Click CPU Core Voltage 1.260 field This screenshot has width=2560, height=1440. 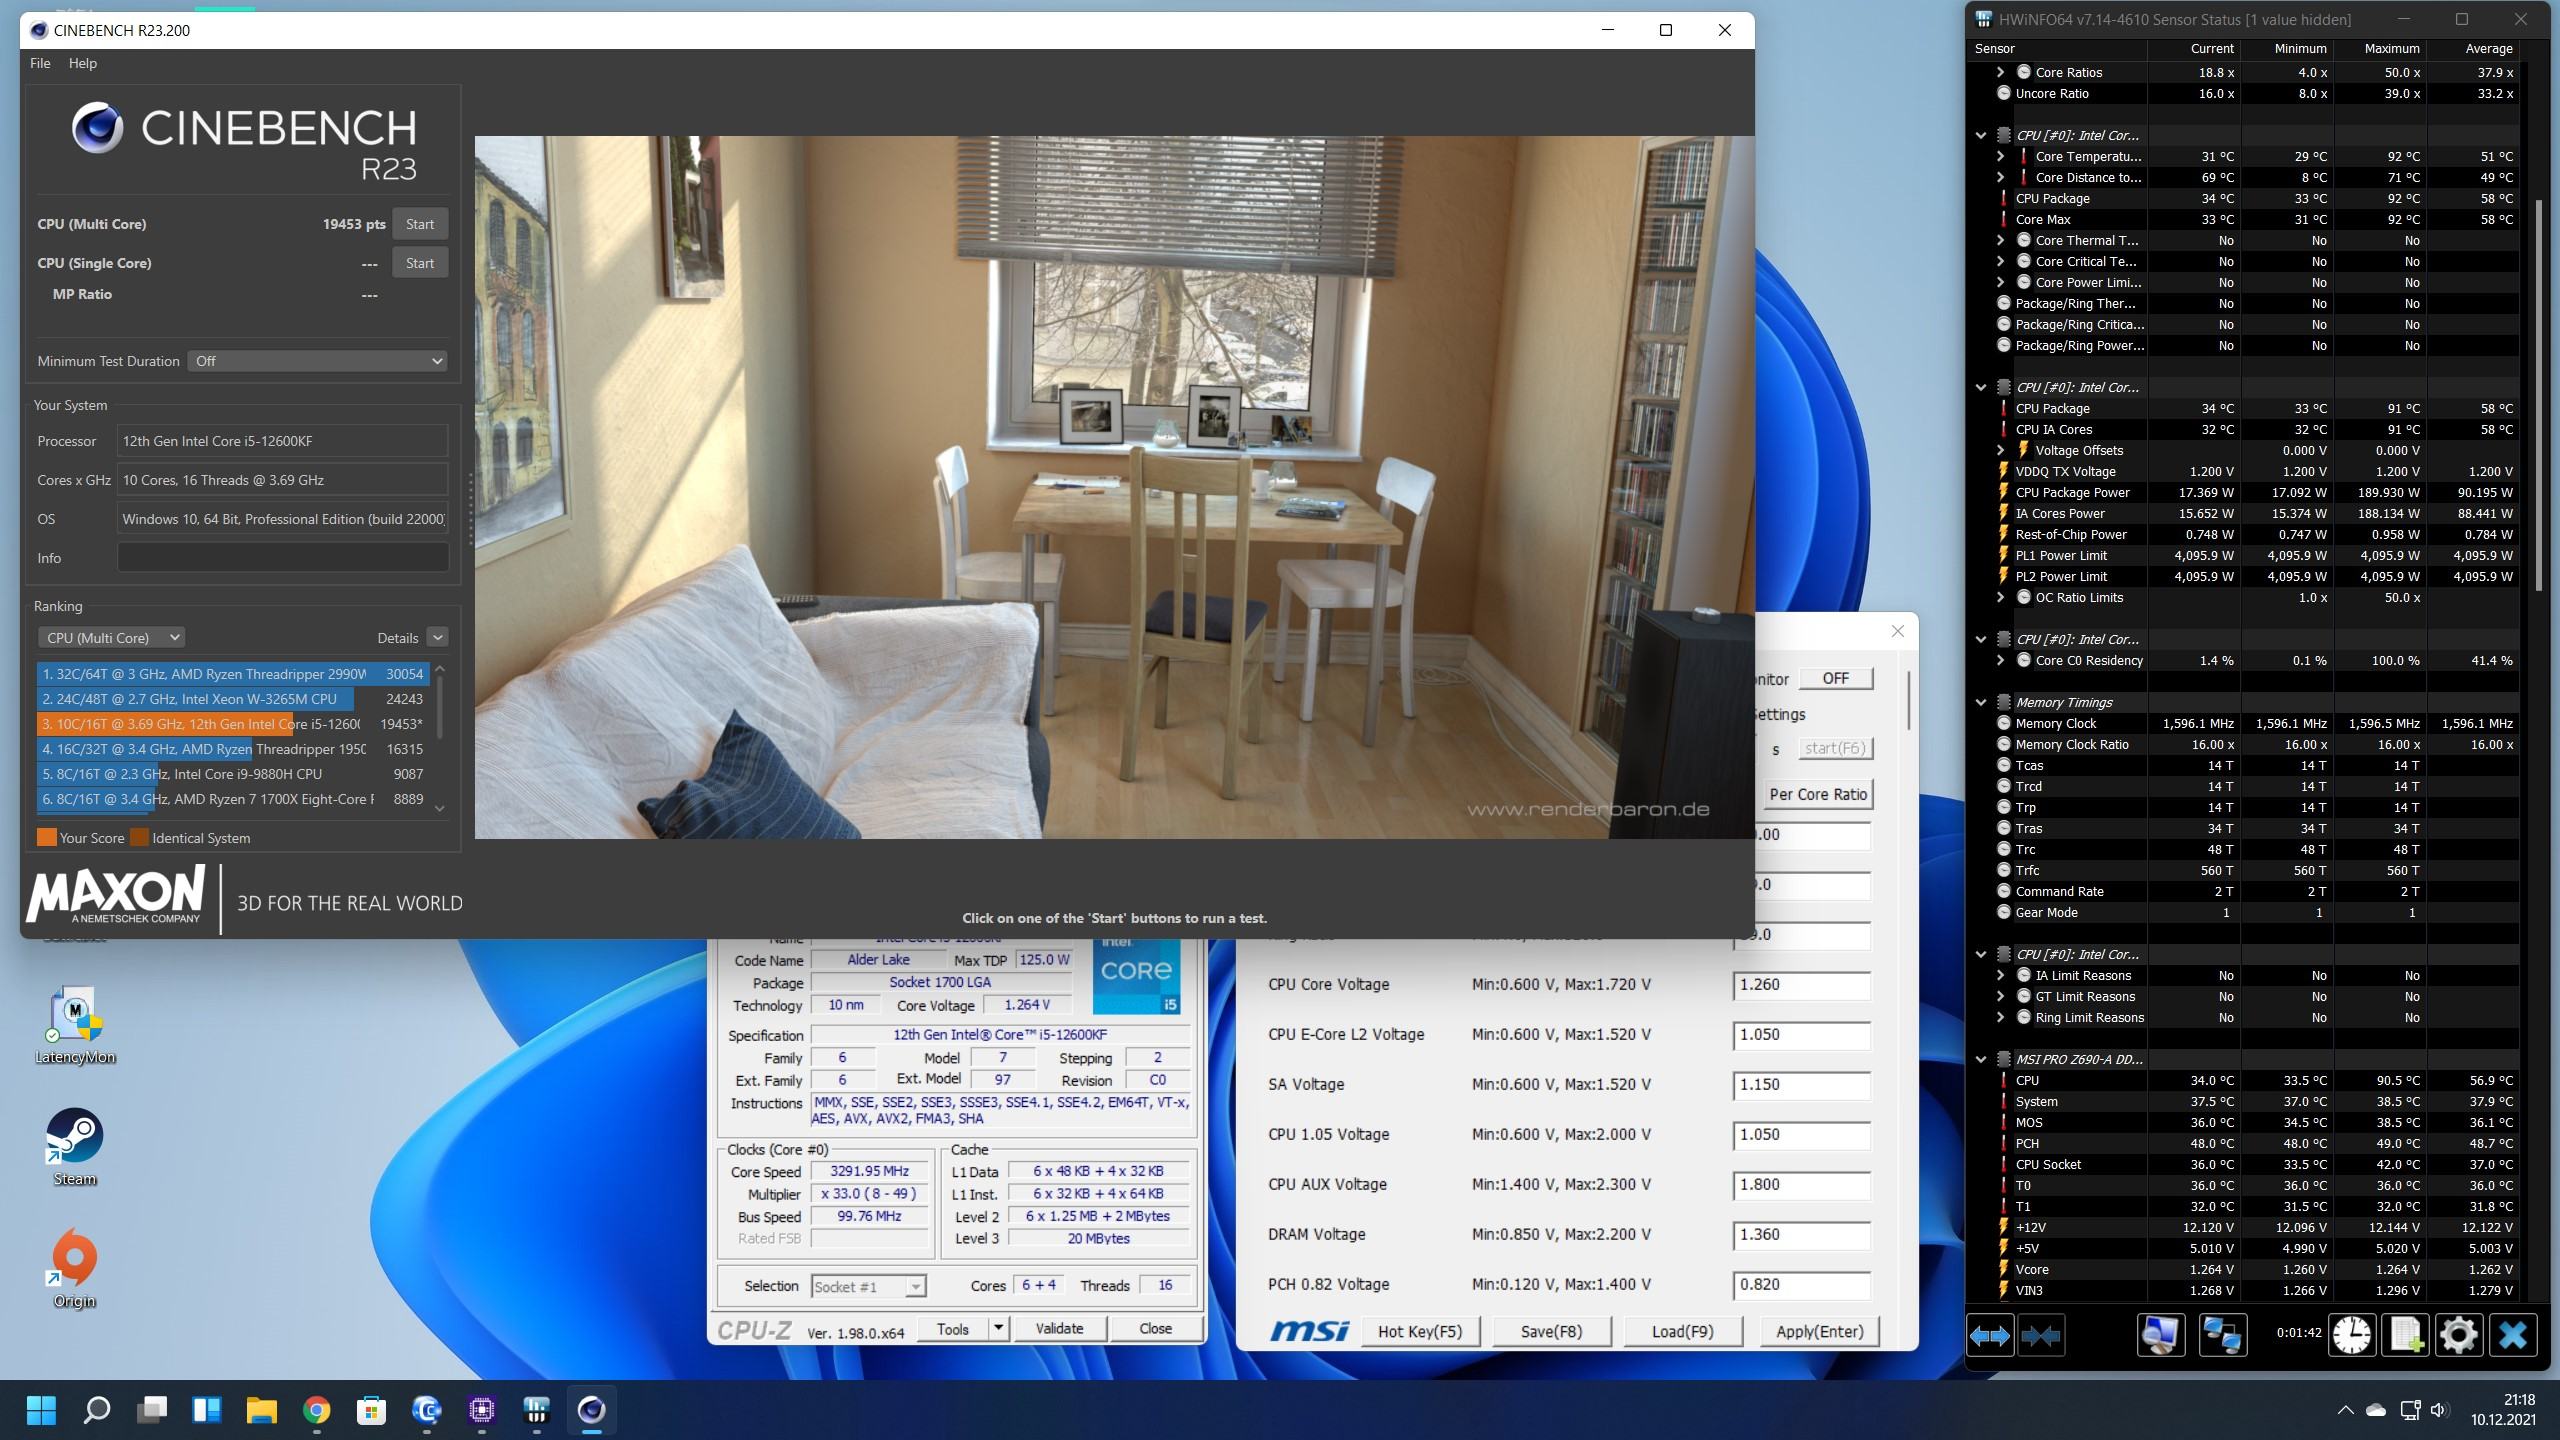coord(1801,985)
